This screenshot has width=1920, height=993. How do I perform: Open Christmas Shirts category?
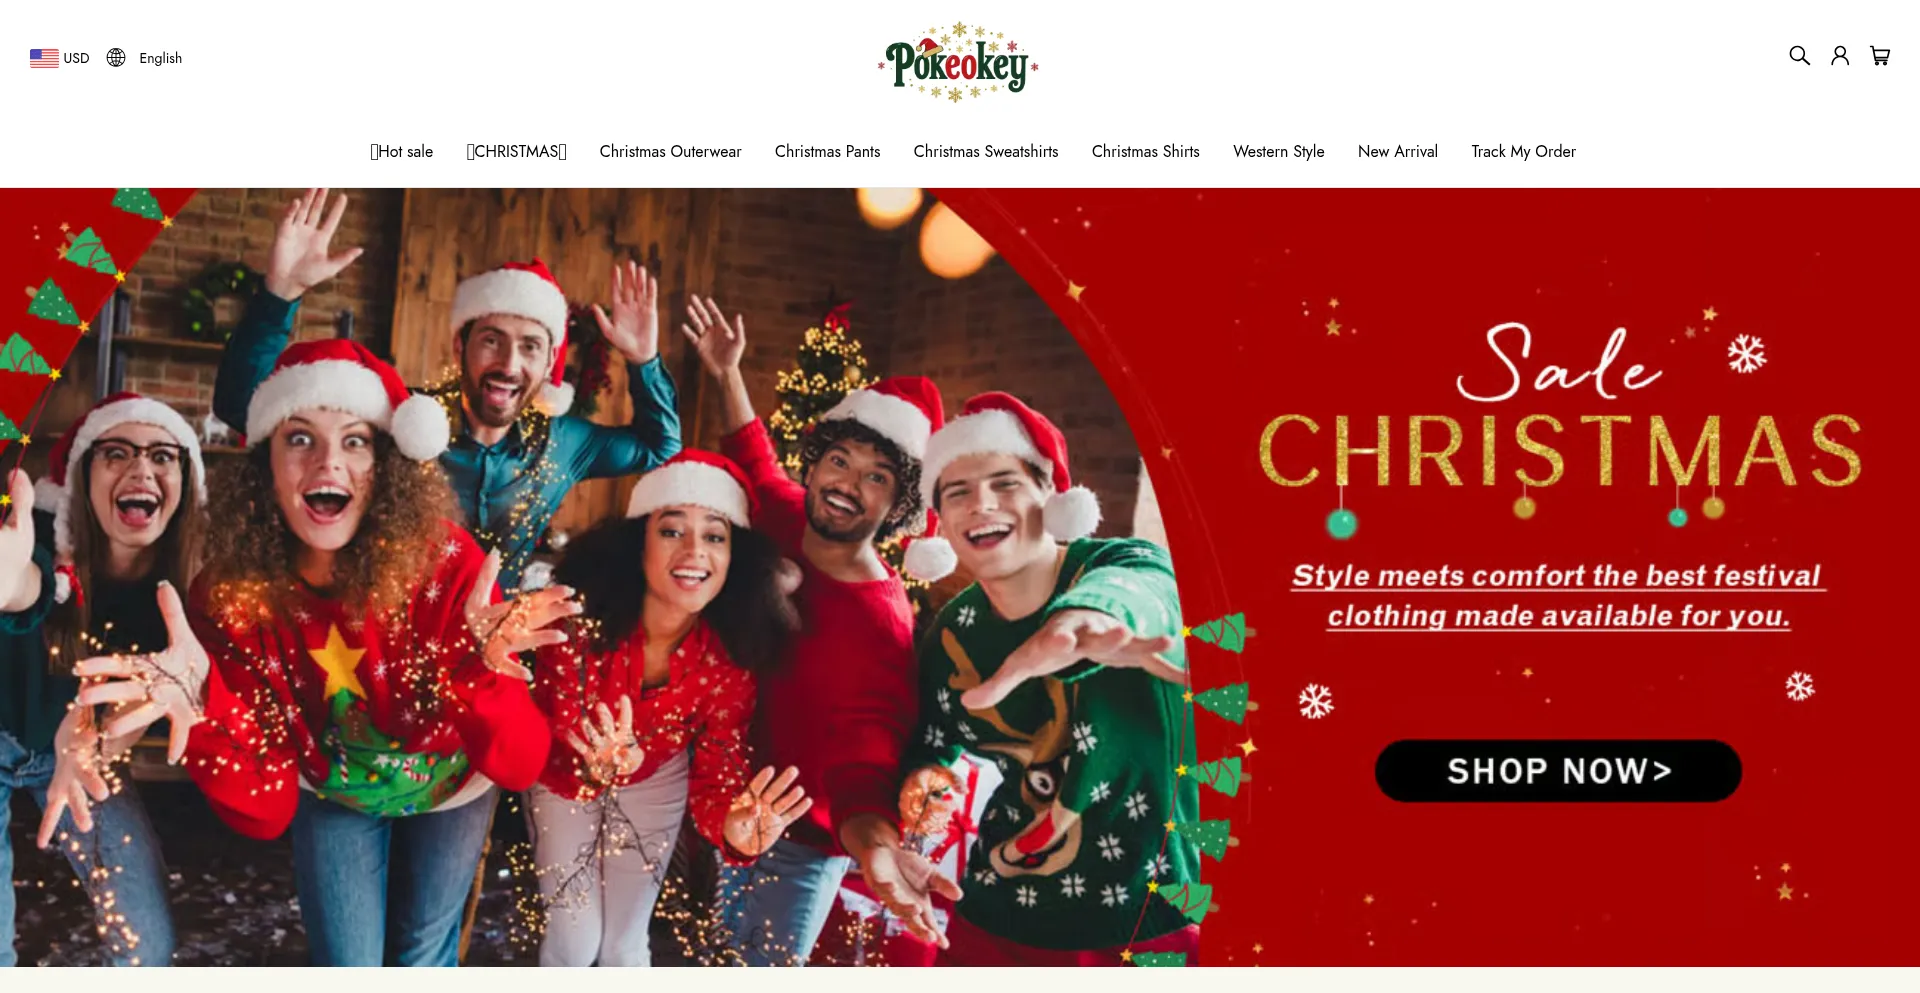(x=1146, y=152)
